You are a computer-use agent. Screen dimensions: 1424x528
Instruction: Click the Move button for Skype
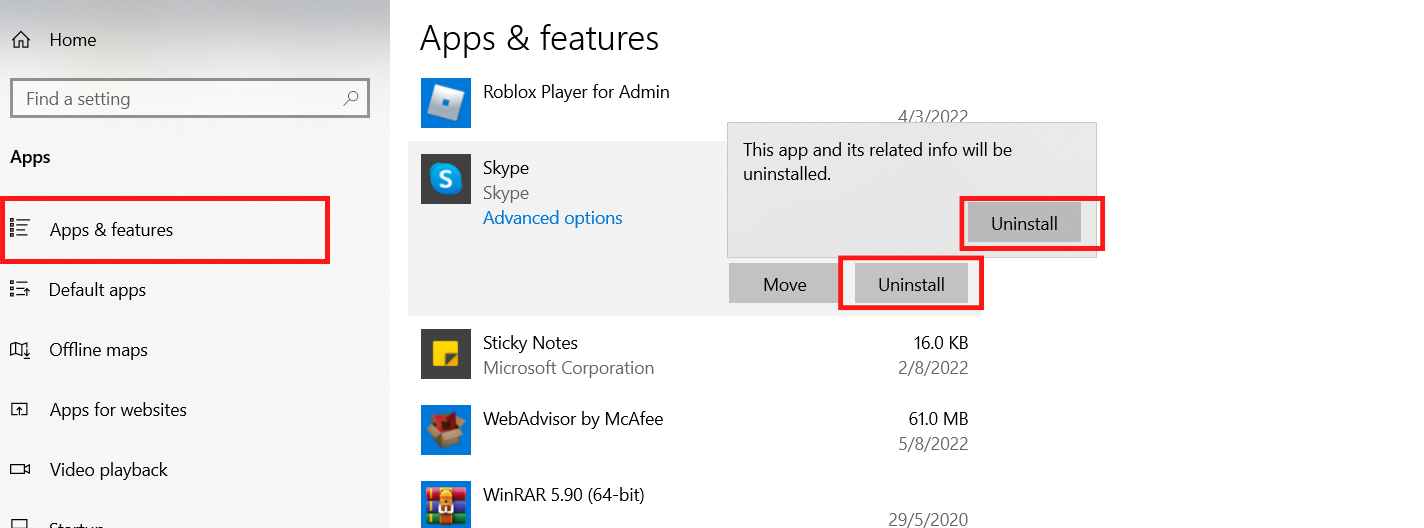pyautogui.click(x=784, y=284)
